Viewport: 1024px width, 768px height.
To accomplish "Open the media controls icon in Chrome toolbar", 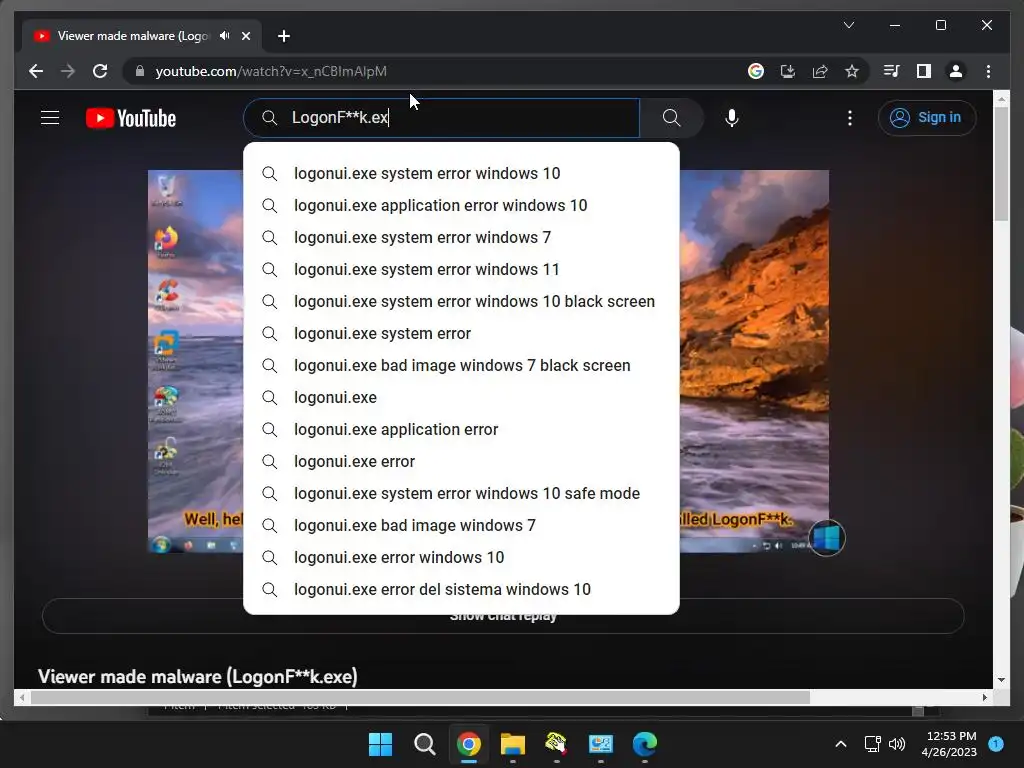I will tap(891, 71).
